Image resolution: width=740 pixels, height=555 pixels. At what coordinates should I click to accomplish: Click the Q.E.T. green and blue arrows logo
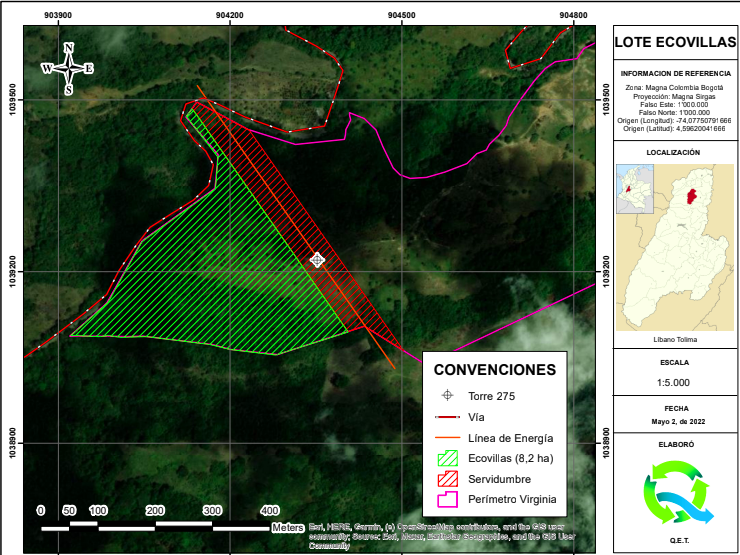coord(679,492)
